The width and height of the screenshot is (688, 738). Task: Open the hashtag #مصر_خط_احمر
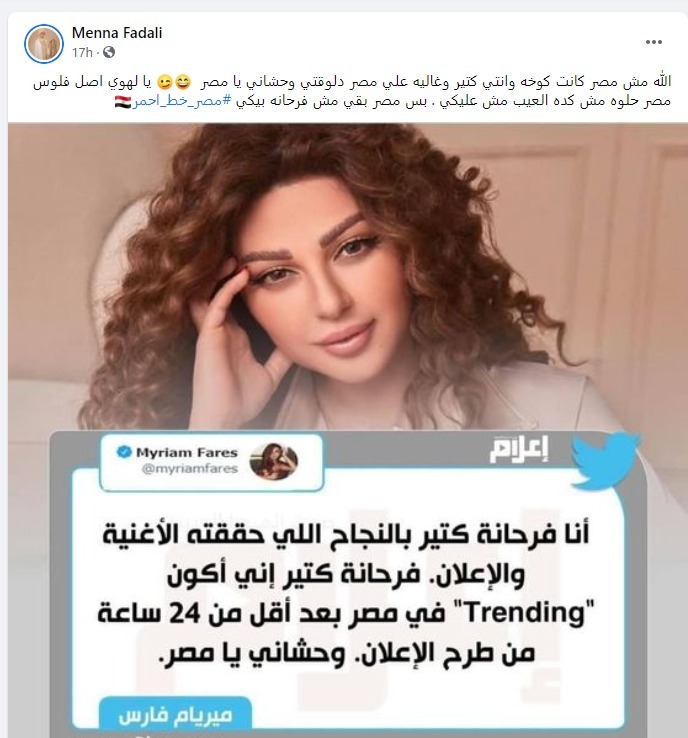(182, 102)
